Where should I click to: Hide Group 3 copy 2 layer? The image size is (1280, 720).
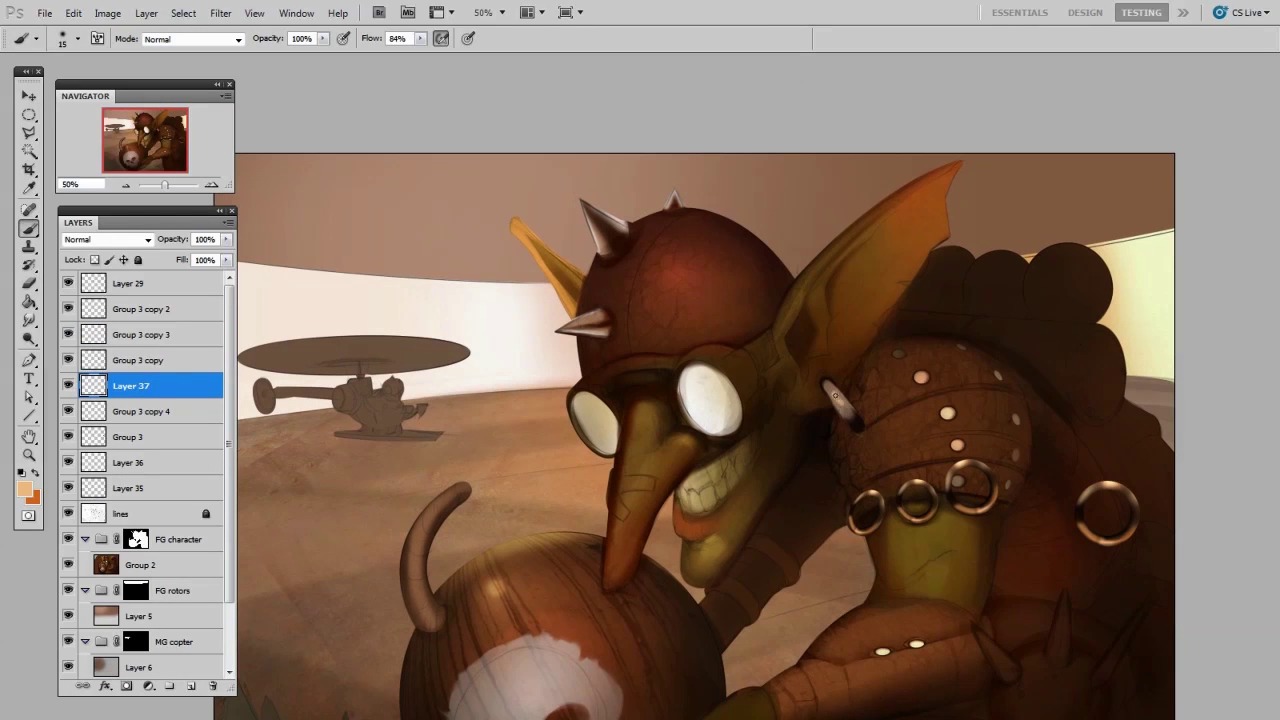pos(68,309)
